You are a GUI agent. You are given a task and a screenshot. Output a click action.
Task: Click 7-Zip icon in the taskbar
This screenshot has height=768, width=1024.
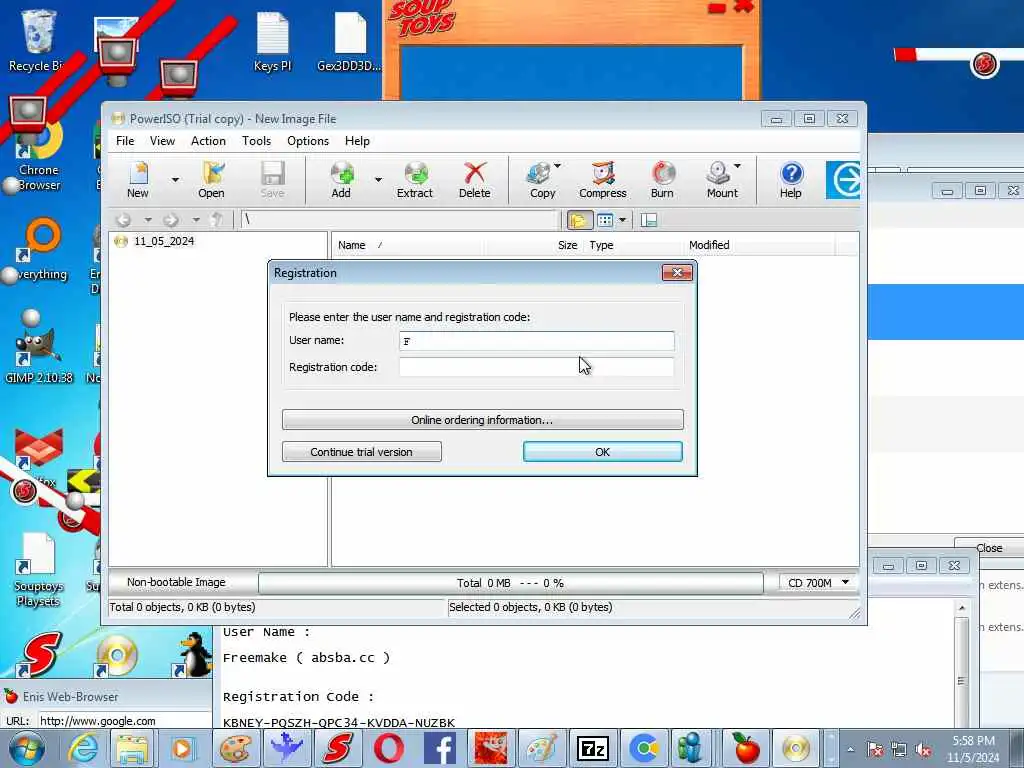(x=592, y=748)
